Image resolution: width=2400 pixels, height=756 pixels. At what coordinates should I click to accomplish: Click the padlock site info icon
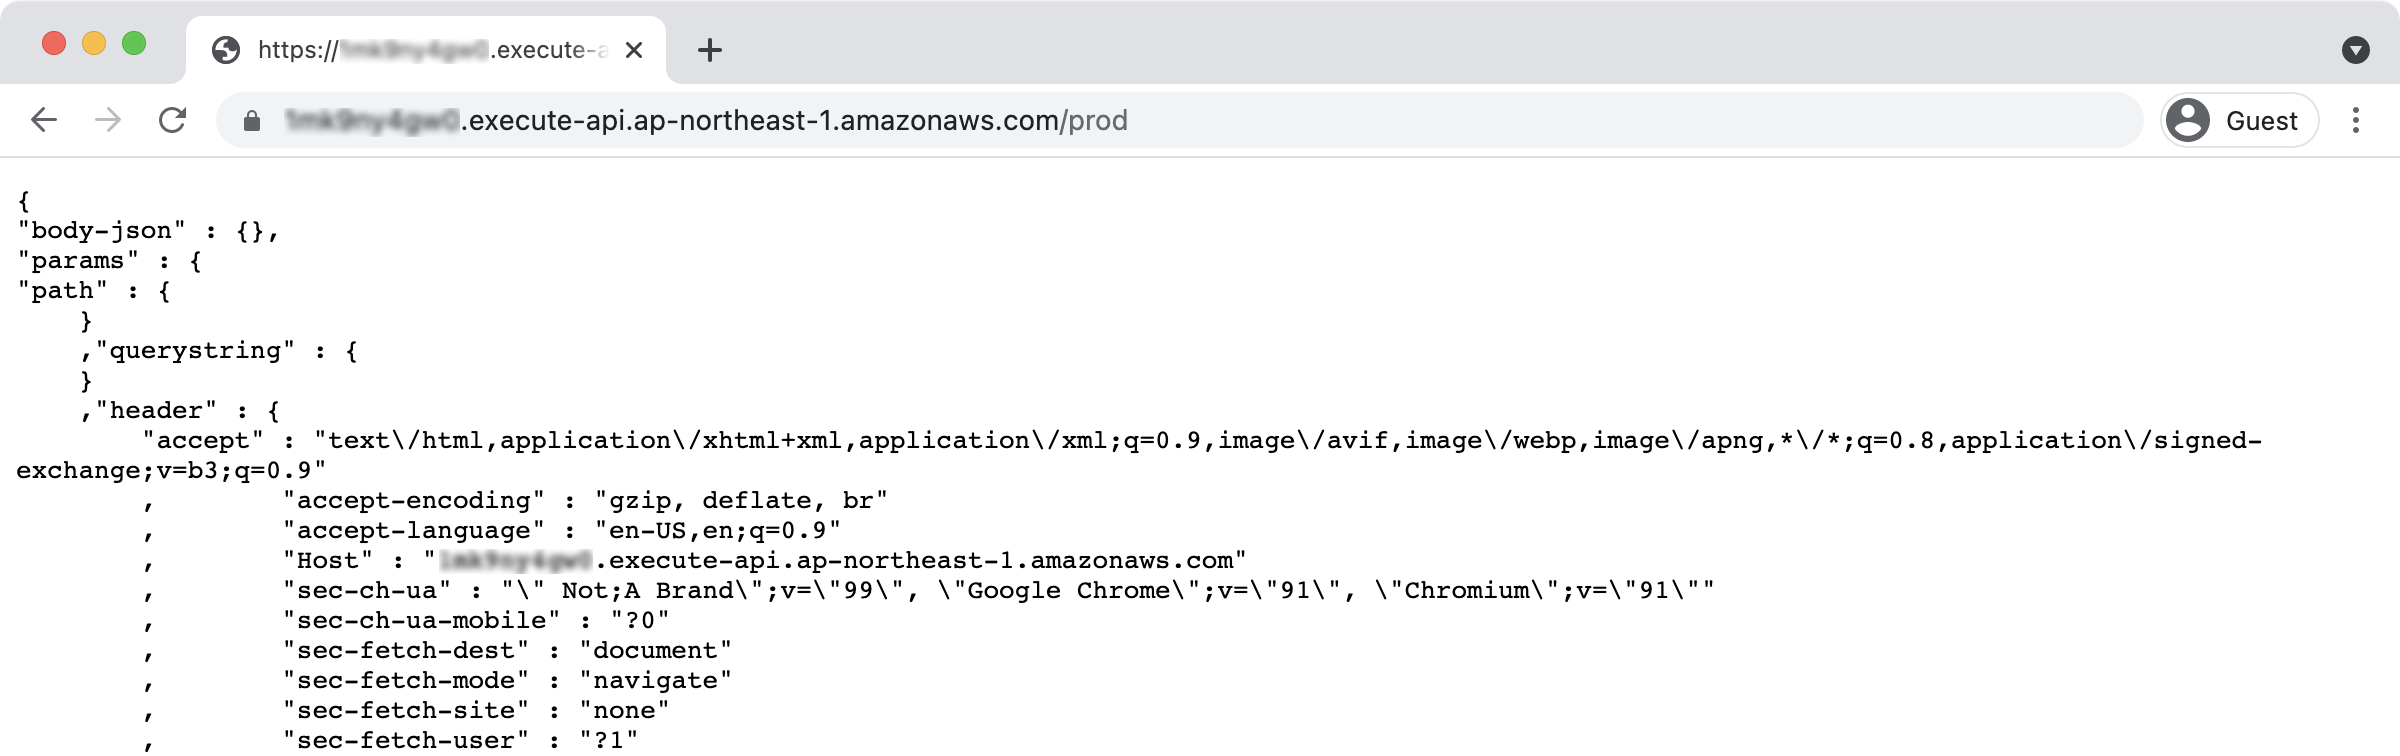tap(252, 121)
